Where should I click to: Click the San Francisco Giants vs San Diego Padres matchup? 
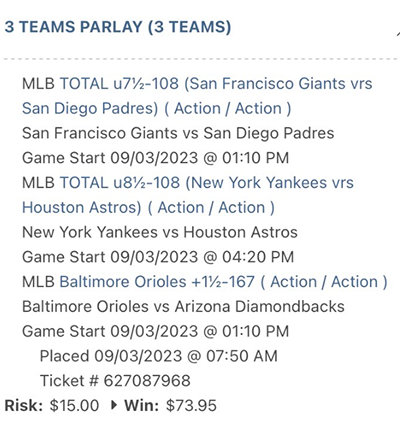coord(178,133)
